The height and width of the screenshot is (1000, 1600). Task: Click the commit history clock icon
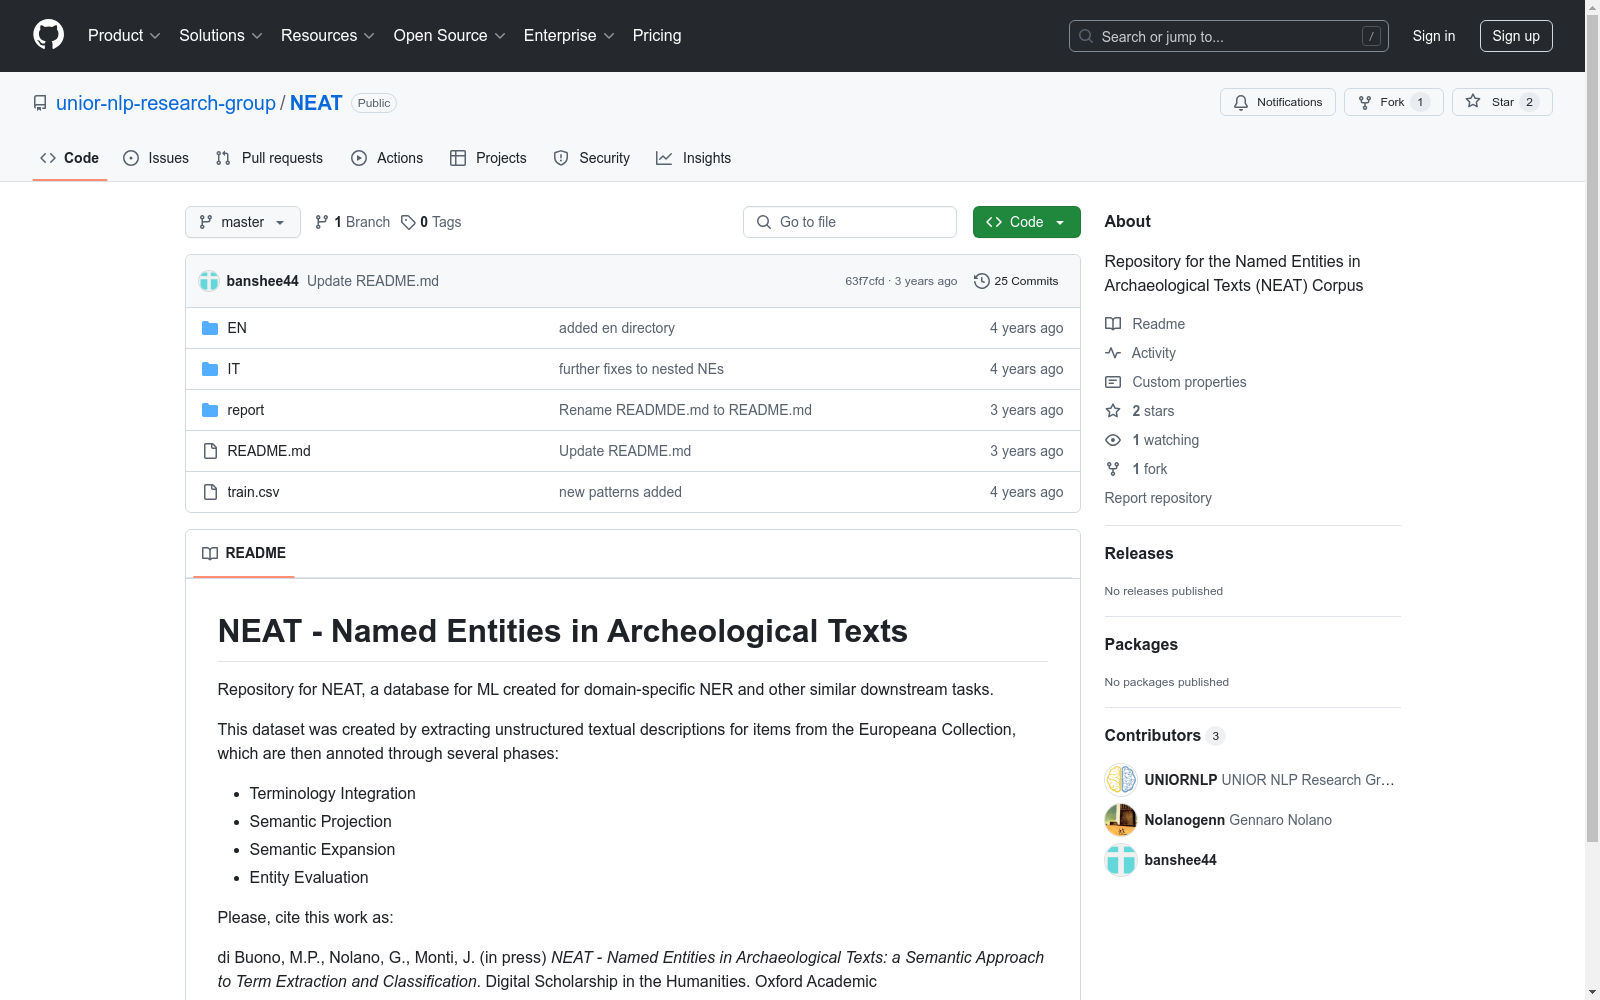[982, 281]
